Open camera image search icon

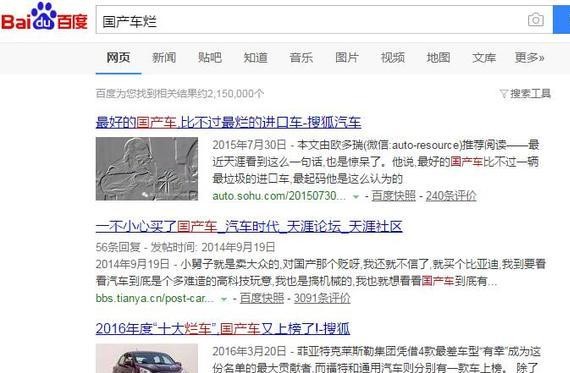click(536, 20)
